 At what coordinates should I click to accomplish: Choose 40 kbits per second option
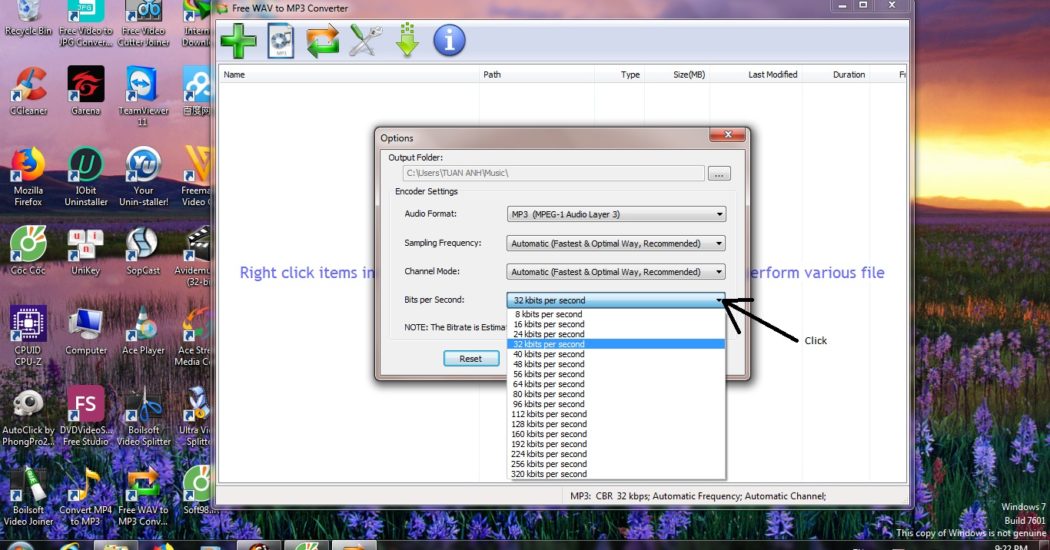coord(616,354)
